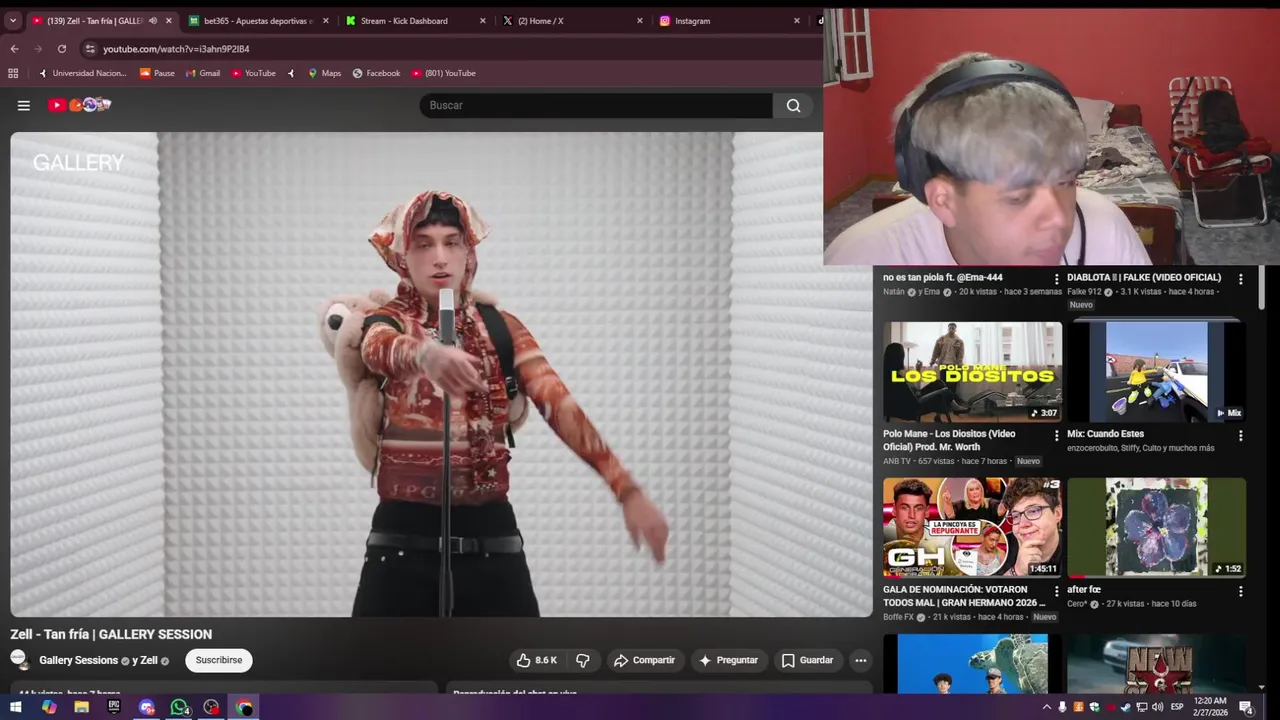The width and height of the screenshot is (1280, 720).
Task: Switch to the Instagram tab
Action: pos(729,20)
